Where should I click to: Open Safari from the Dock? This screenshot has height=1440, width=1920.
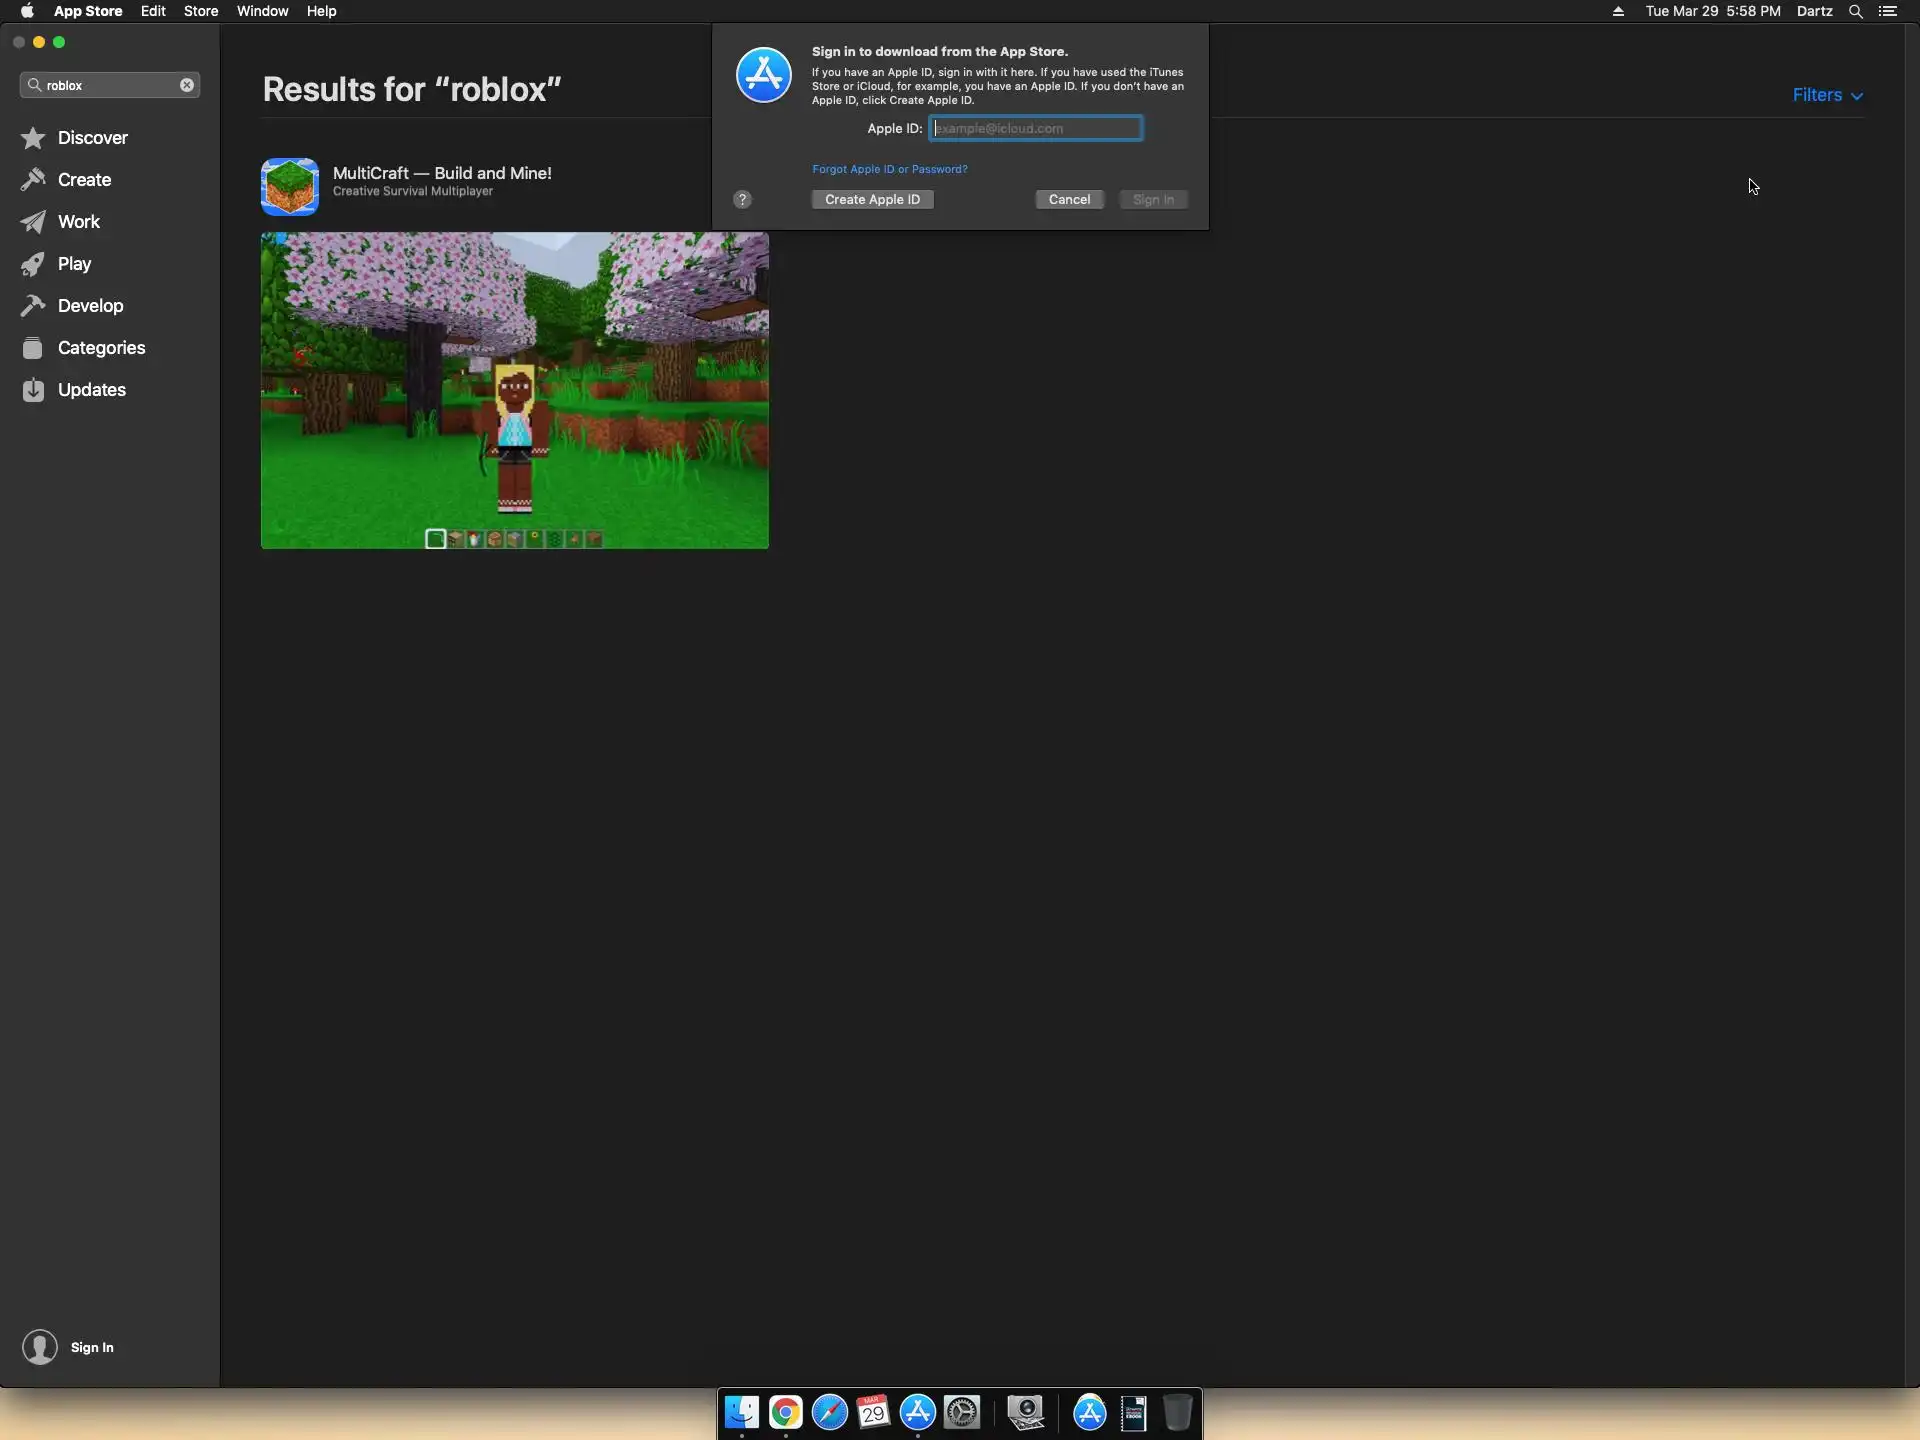point(829,1413)
